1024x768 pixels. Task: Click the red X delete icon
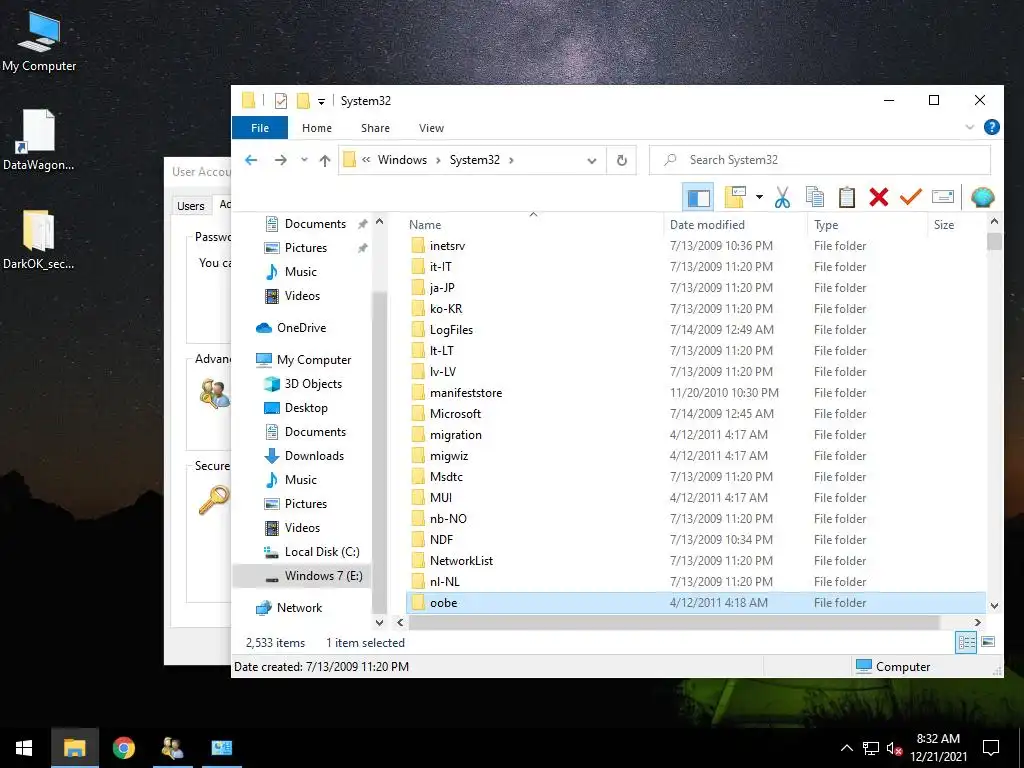coord(878,197)
